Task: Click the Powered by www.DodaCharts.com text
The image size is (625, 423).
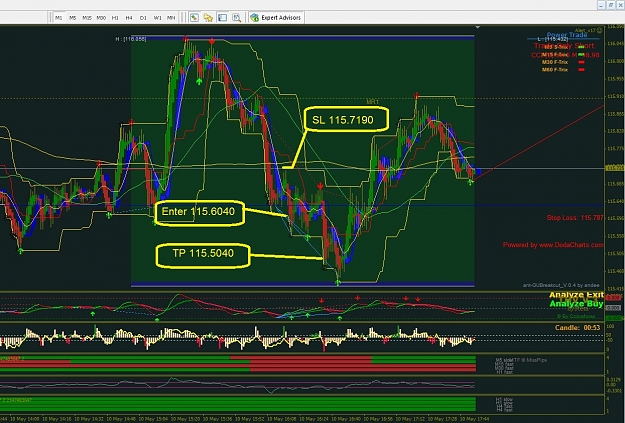Action: pos(553,245)
